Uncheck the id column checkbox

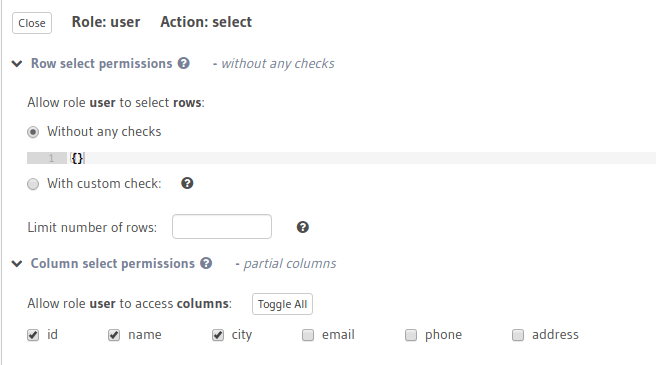coord(33,335)
